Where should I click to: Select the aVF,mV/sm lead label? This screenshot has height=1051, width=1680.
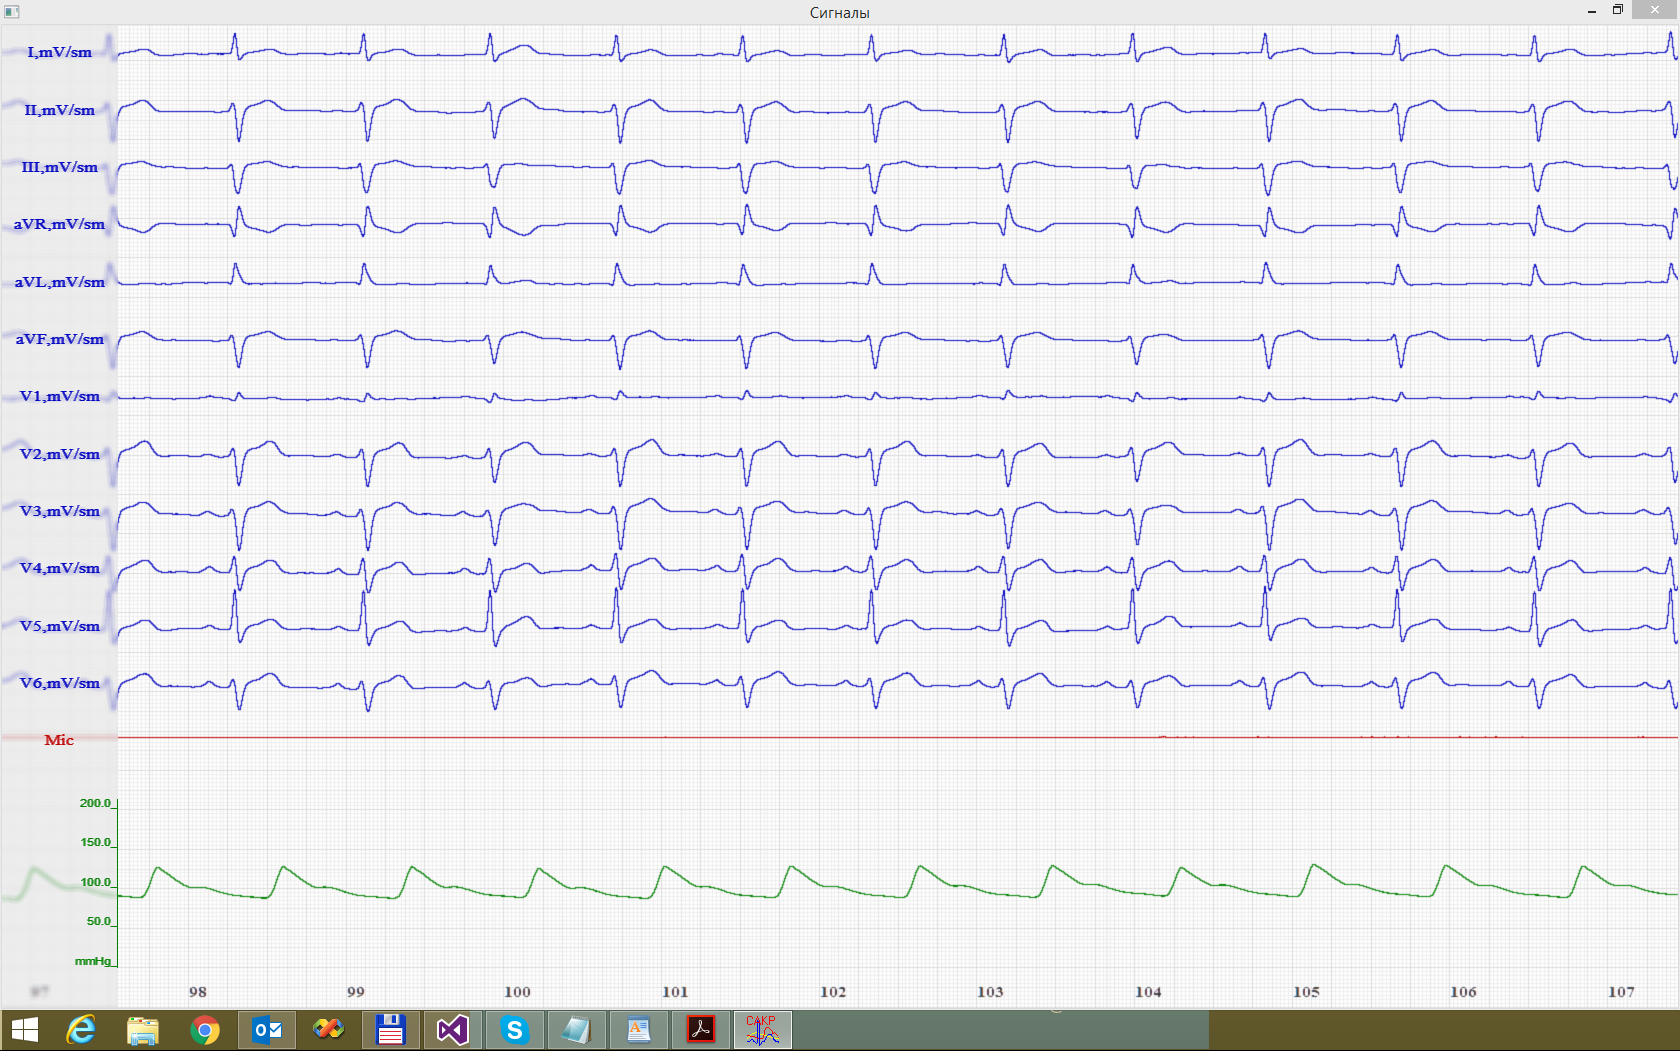pos(59,339)
